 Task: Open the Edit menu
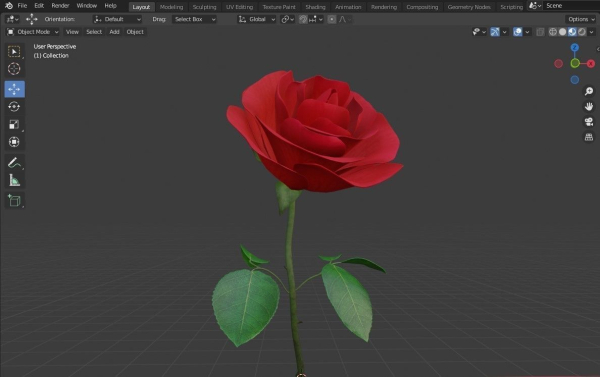[39, 6]
